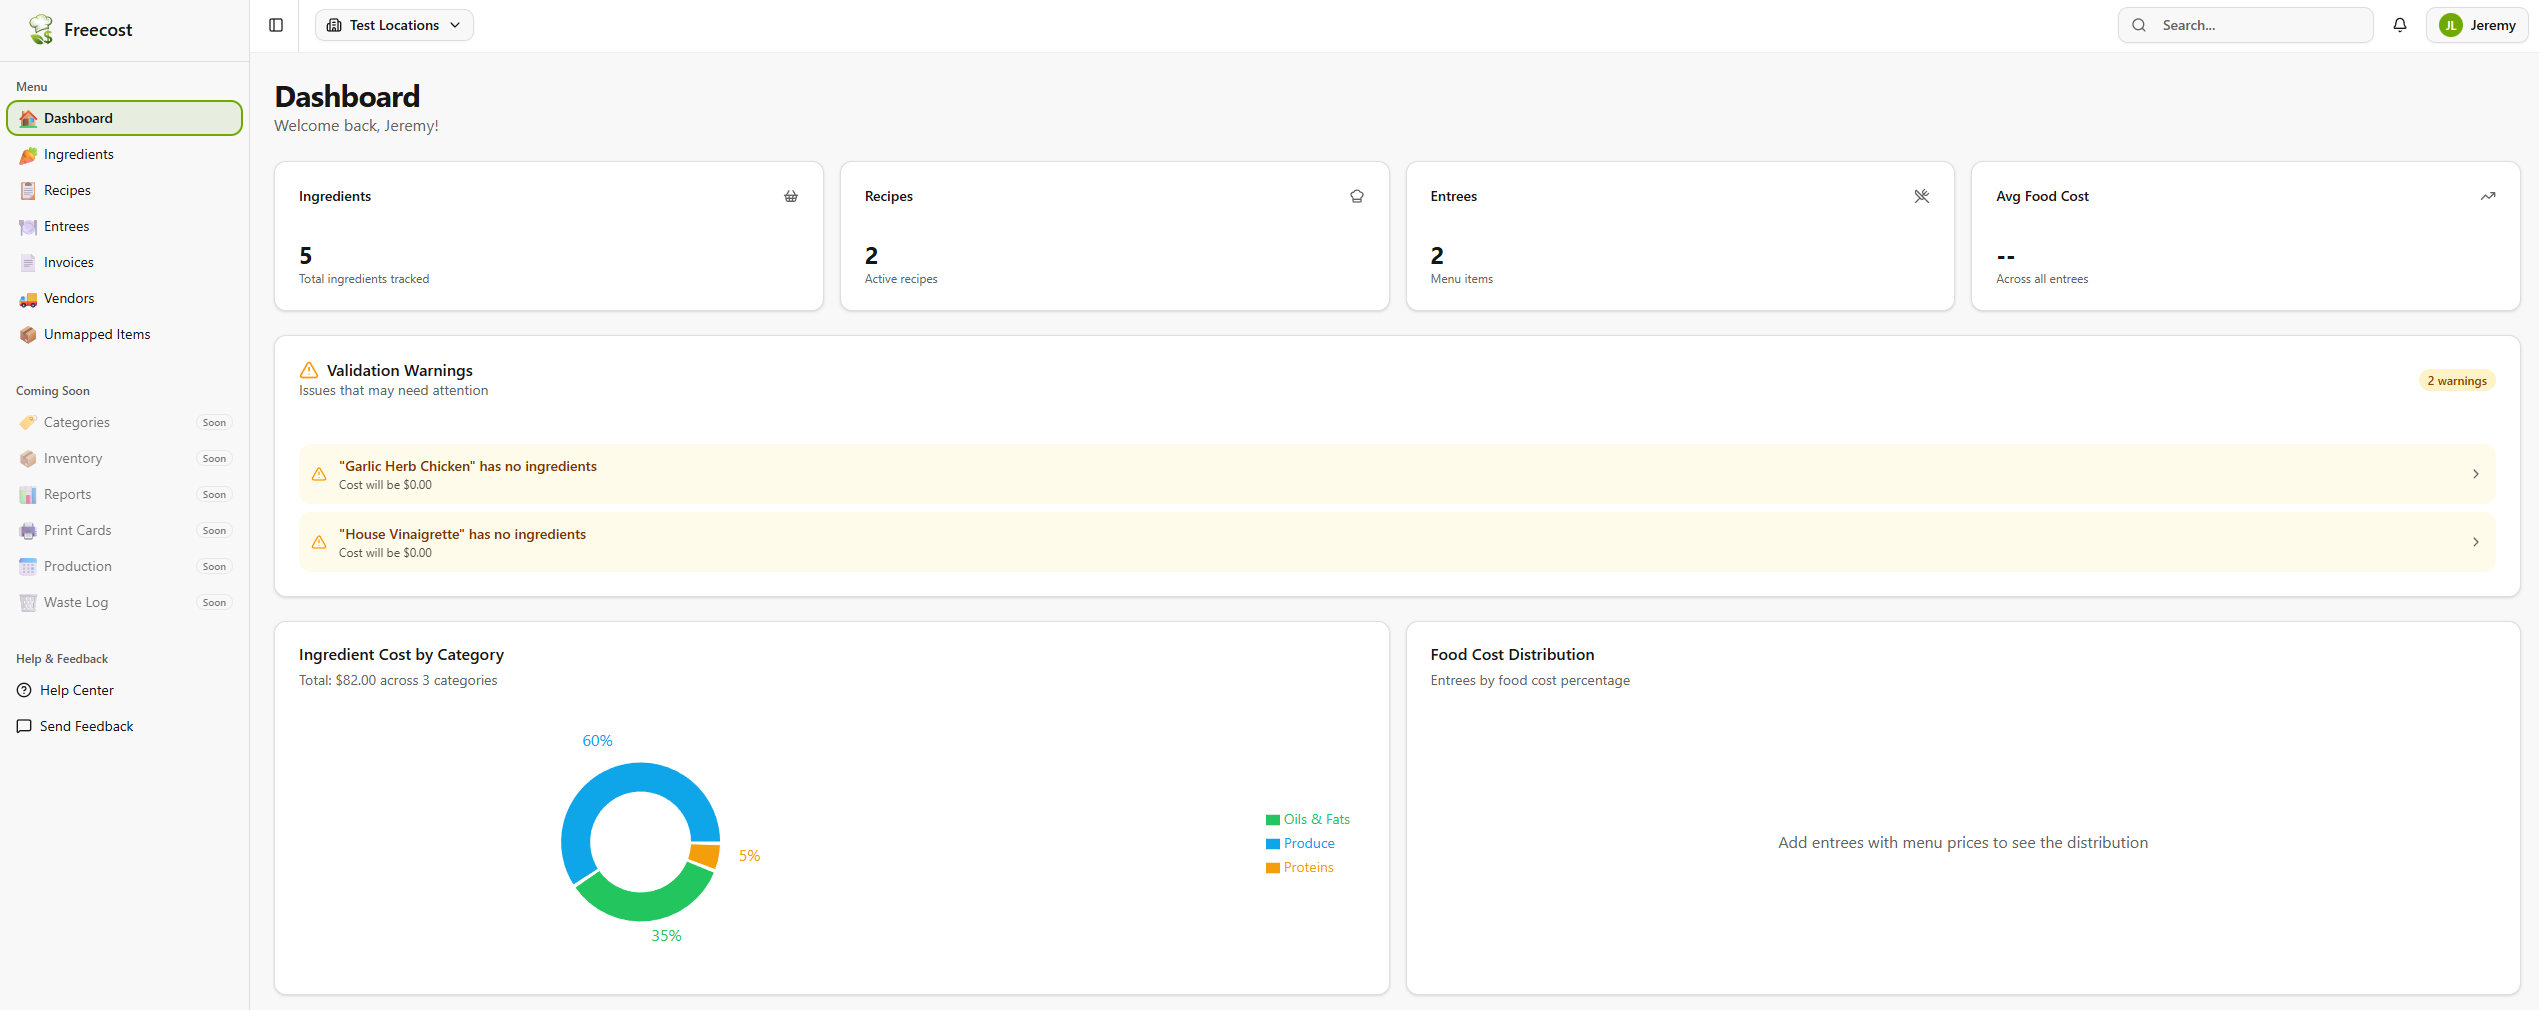Open Vendors via the delivery truck icon
The image size is (2539, 1010).
[x=28, y=298]
